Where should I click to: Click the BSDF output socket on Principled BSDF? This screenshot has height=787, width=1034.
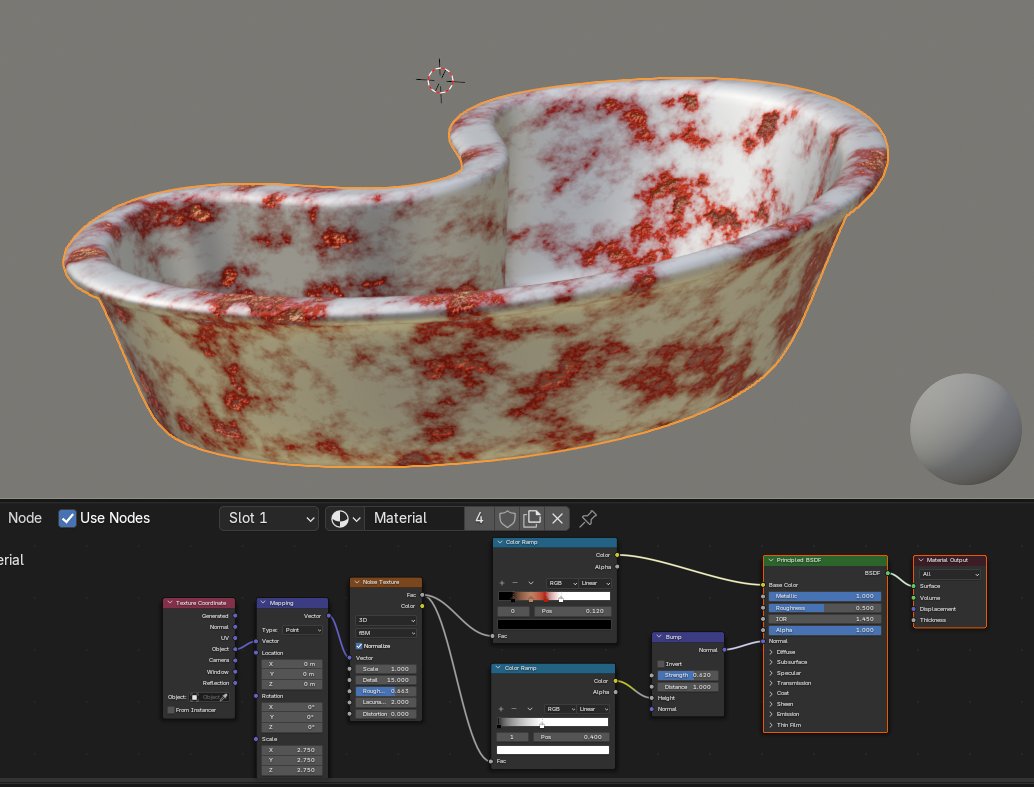tap(888, 573)
